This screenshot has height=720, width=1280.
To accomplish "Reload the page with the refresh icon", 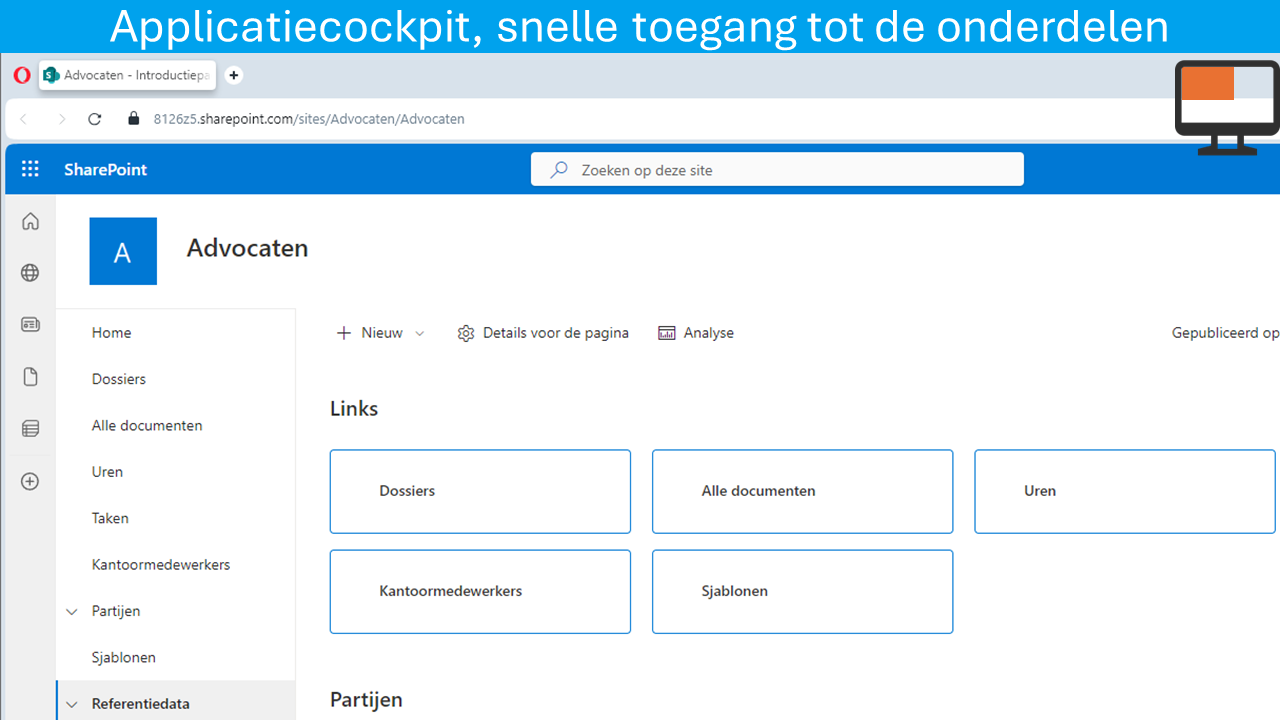I will [x=95, y=119].
